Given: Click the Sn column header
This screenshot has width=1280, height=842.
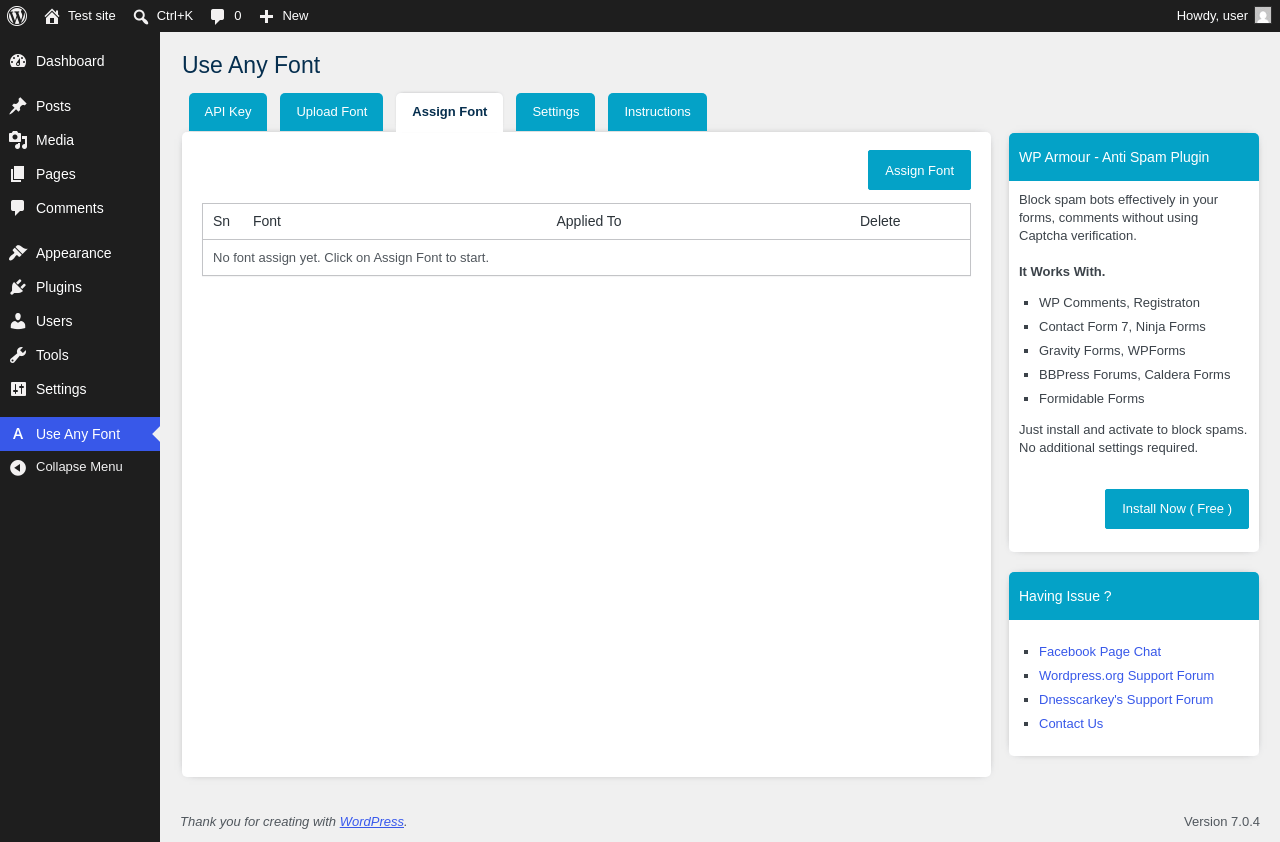Looking at the screenshot, I should (x=222, y=222).
